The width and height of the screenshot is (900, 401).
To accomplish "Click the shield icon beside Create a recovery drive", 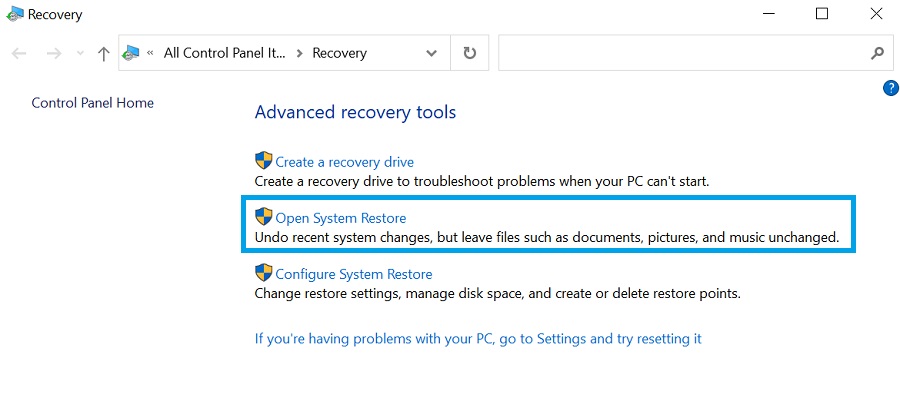I will click(264, 161).
